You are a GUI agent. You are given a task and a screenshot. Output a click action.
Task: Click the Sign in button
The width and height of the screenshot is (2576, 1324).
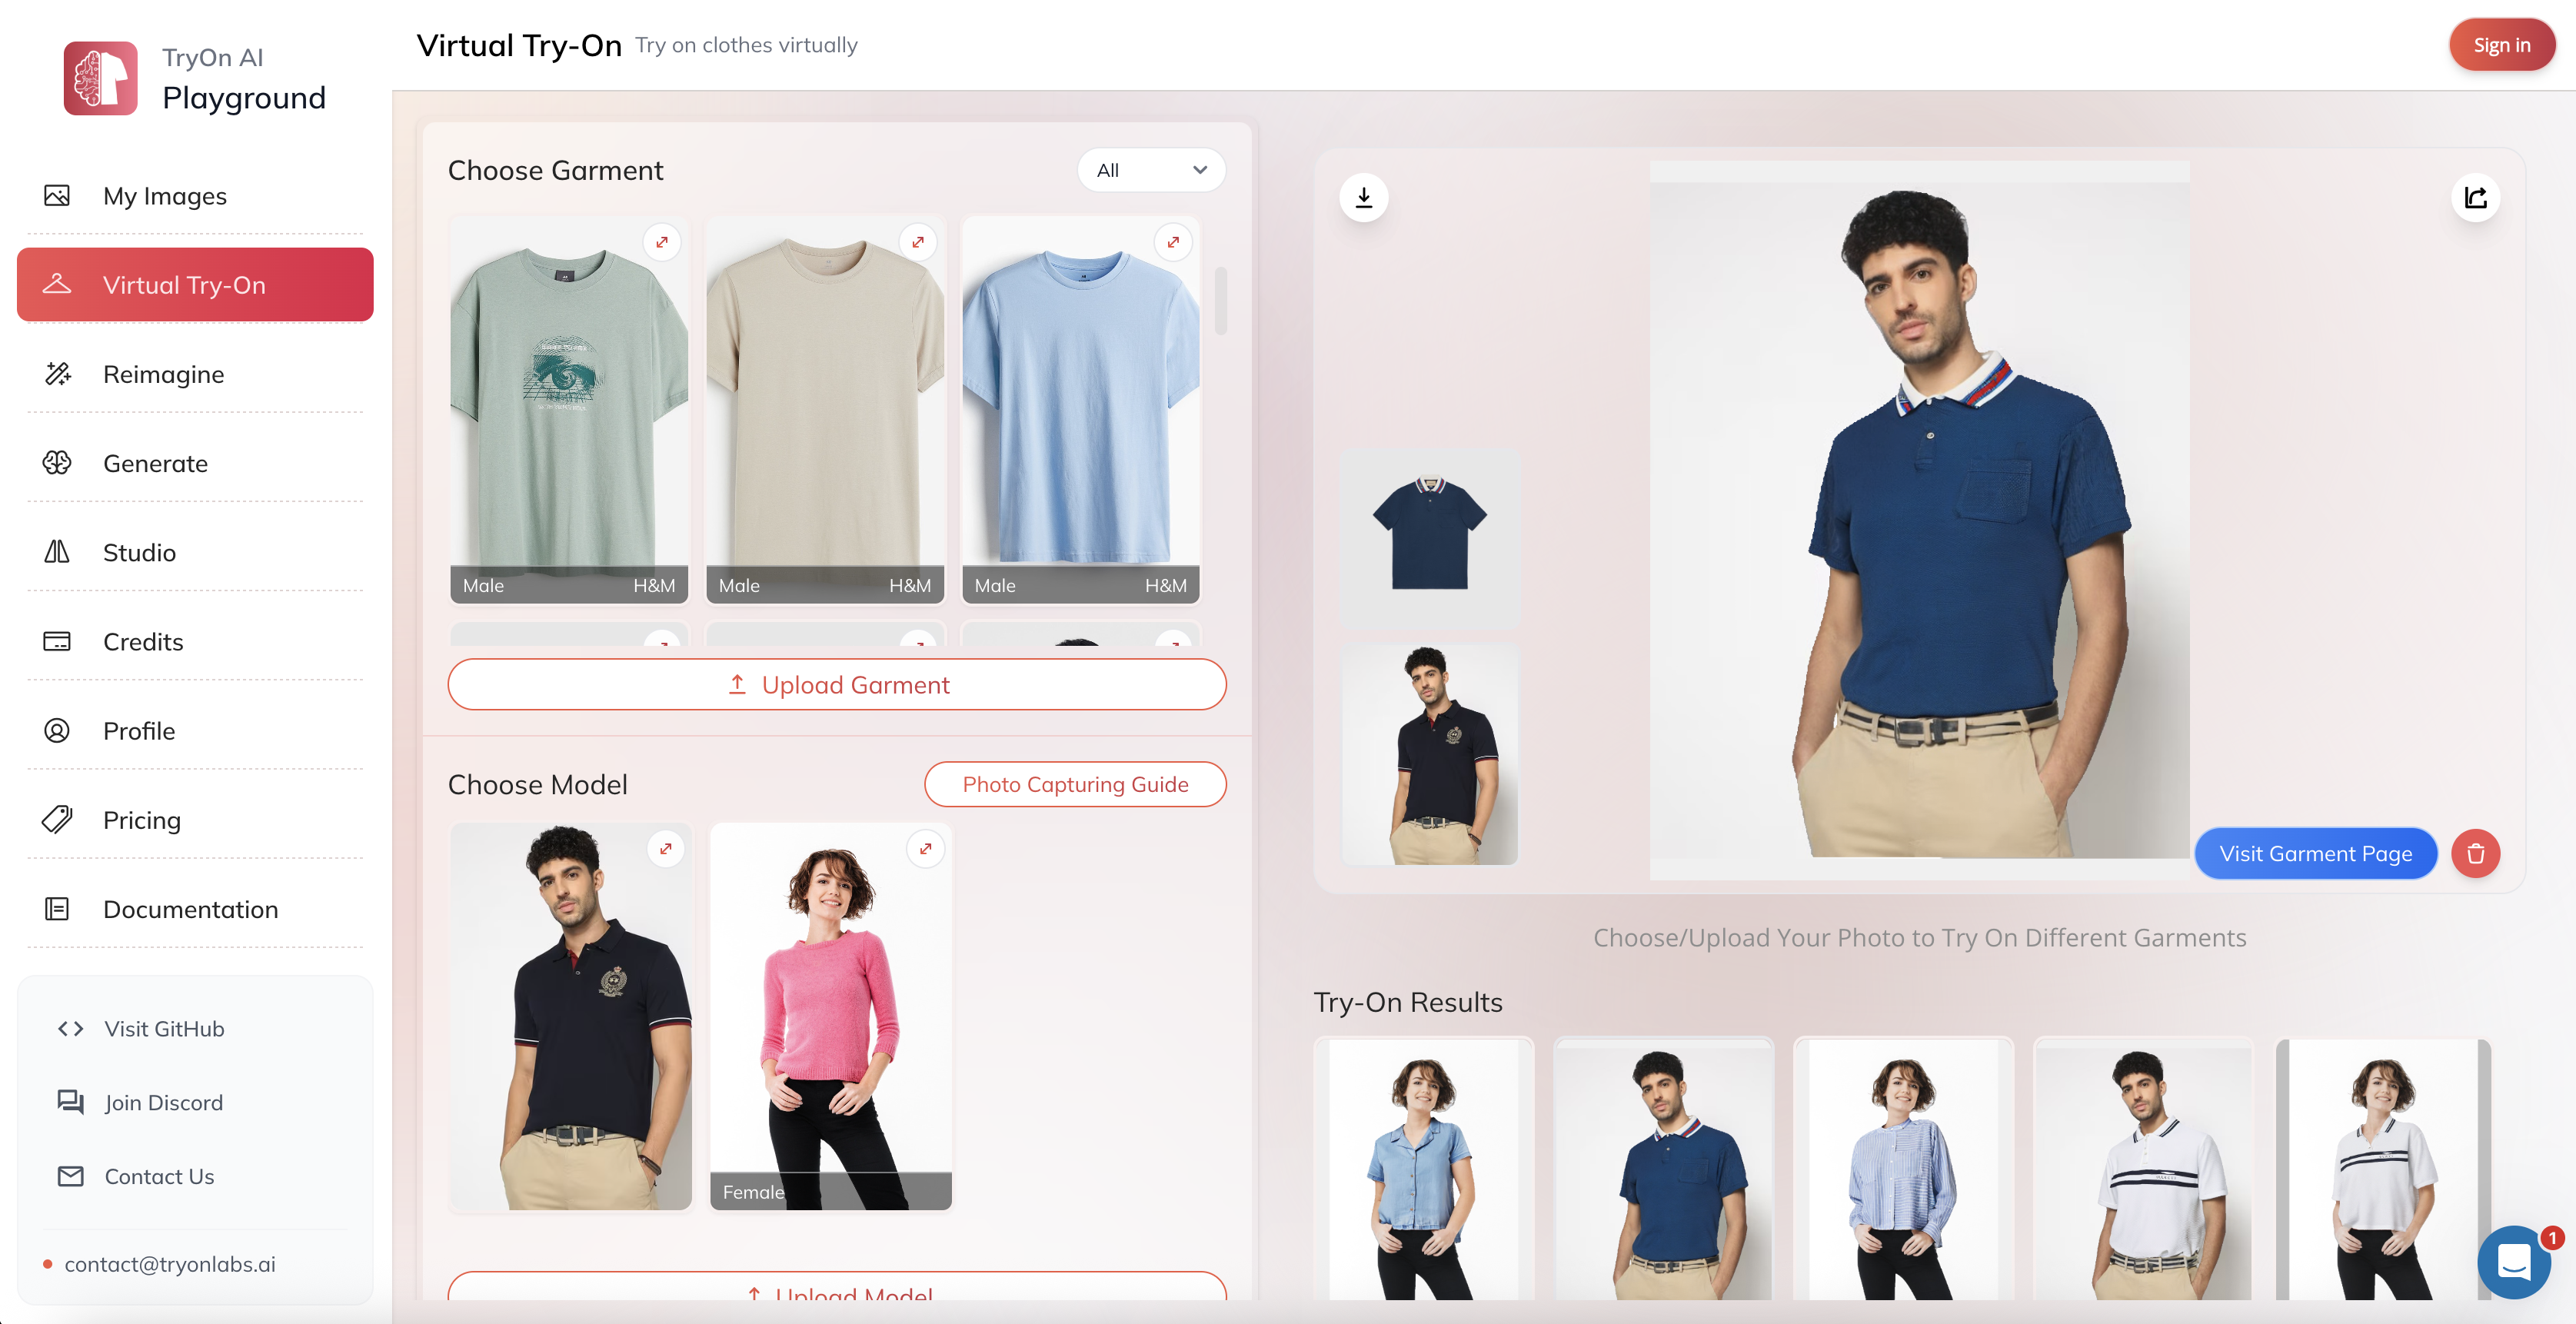tap(2502, 45)
